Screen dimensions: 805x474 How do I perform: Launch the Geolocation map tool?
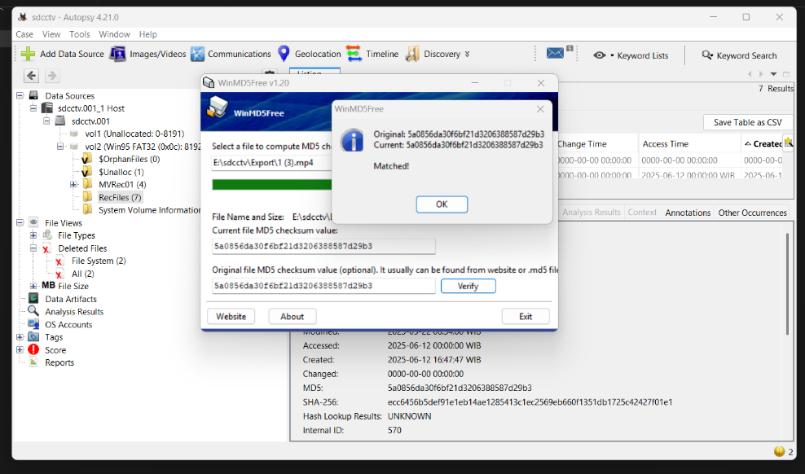pyautogui.click(x=284, y=54)
